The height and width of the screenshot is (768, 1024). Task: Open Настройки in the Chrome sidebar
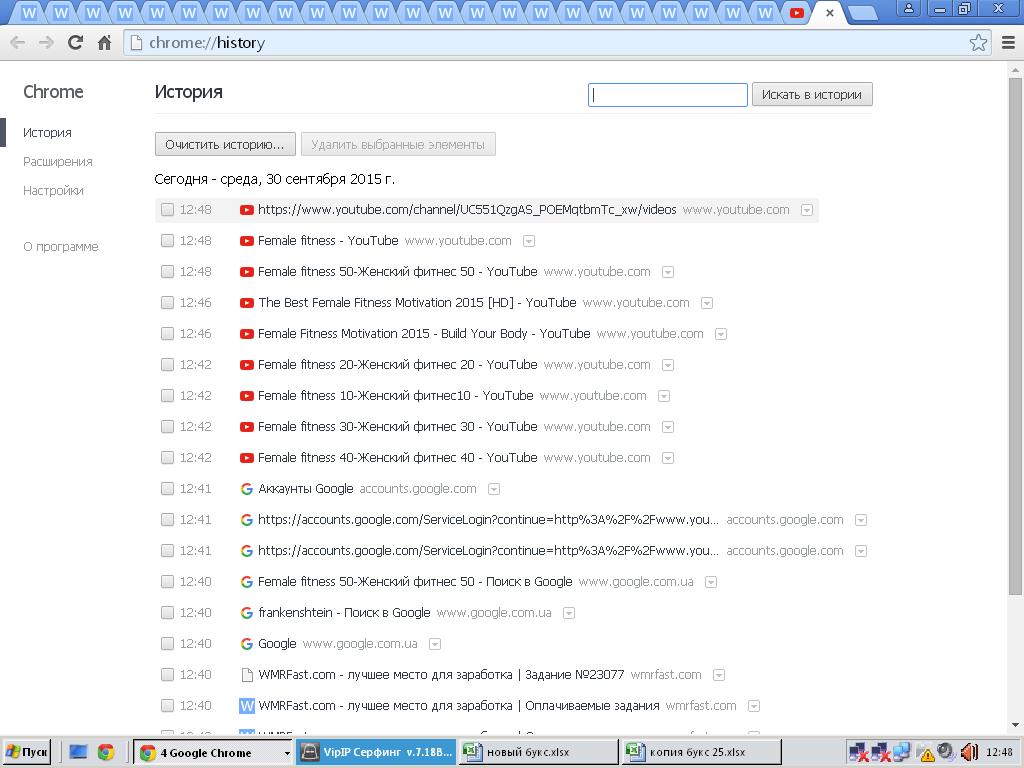53,191
